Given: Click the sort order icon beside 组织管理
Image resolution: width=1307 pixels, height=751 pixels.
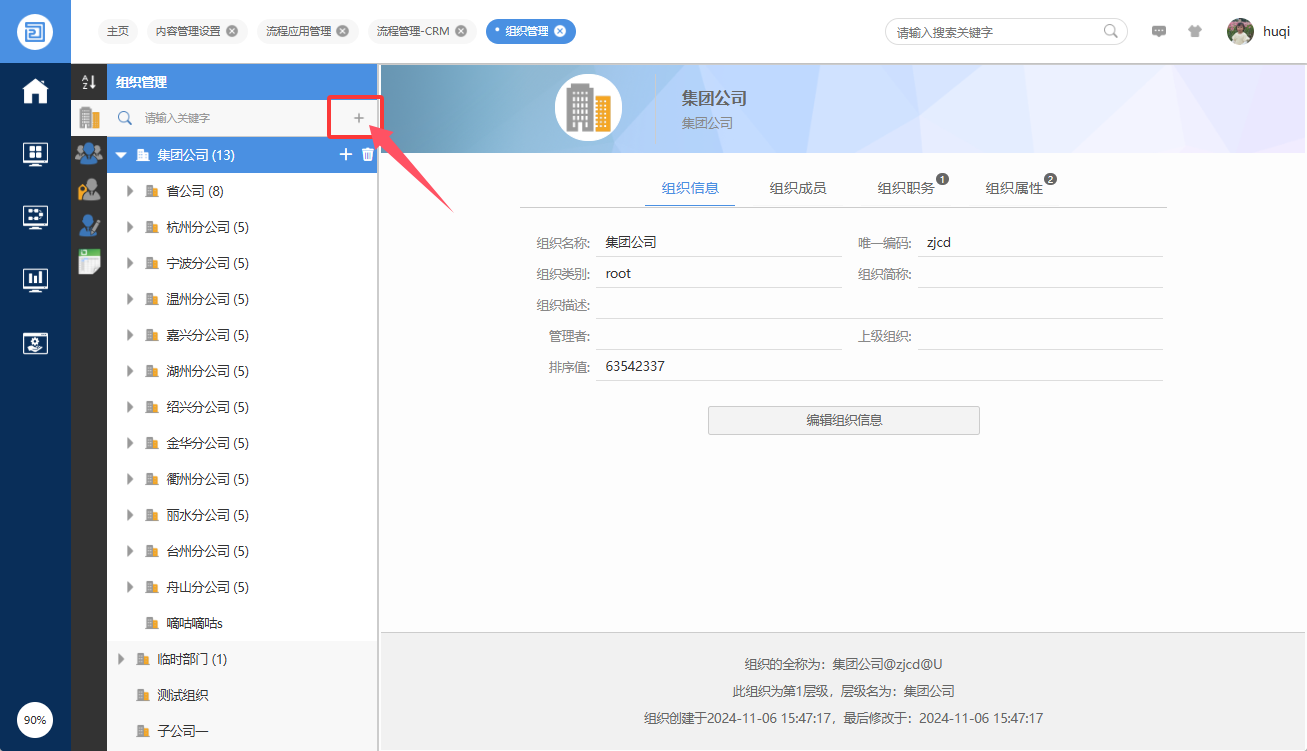Looking at the screenshot, I should [x=89, y=82].
